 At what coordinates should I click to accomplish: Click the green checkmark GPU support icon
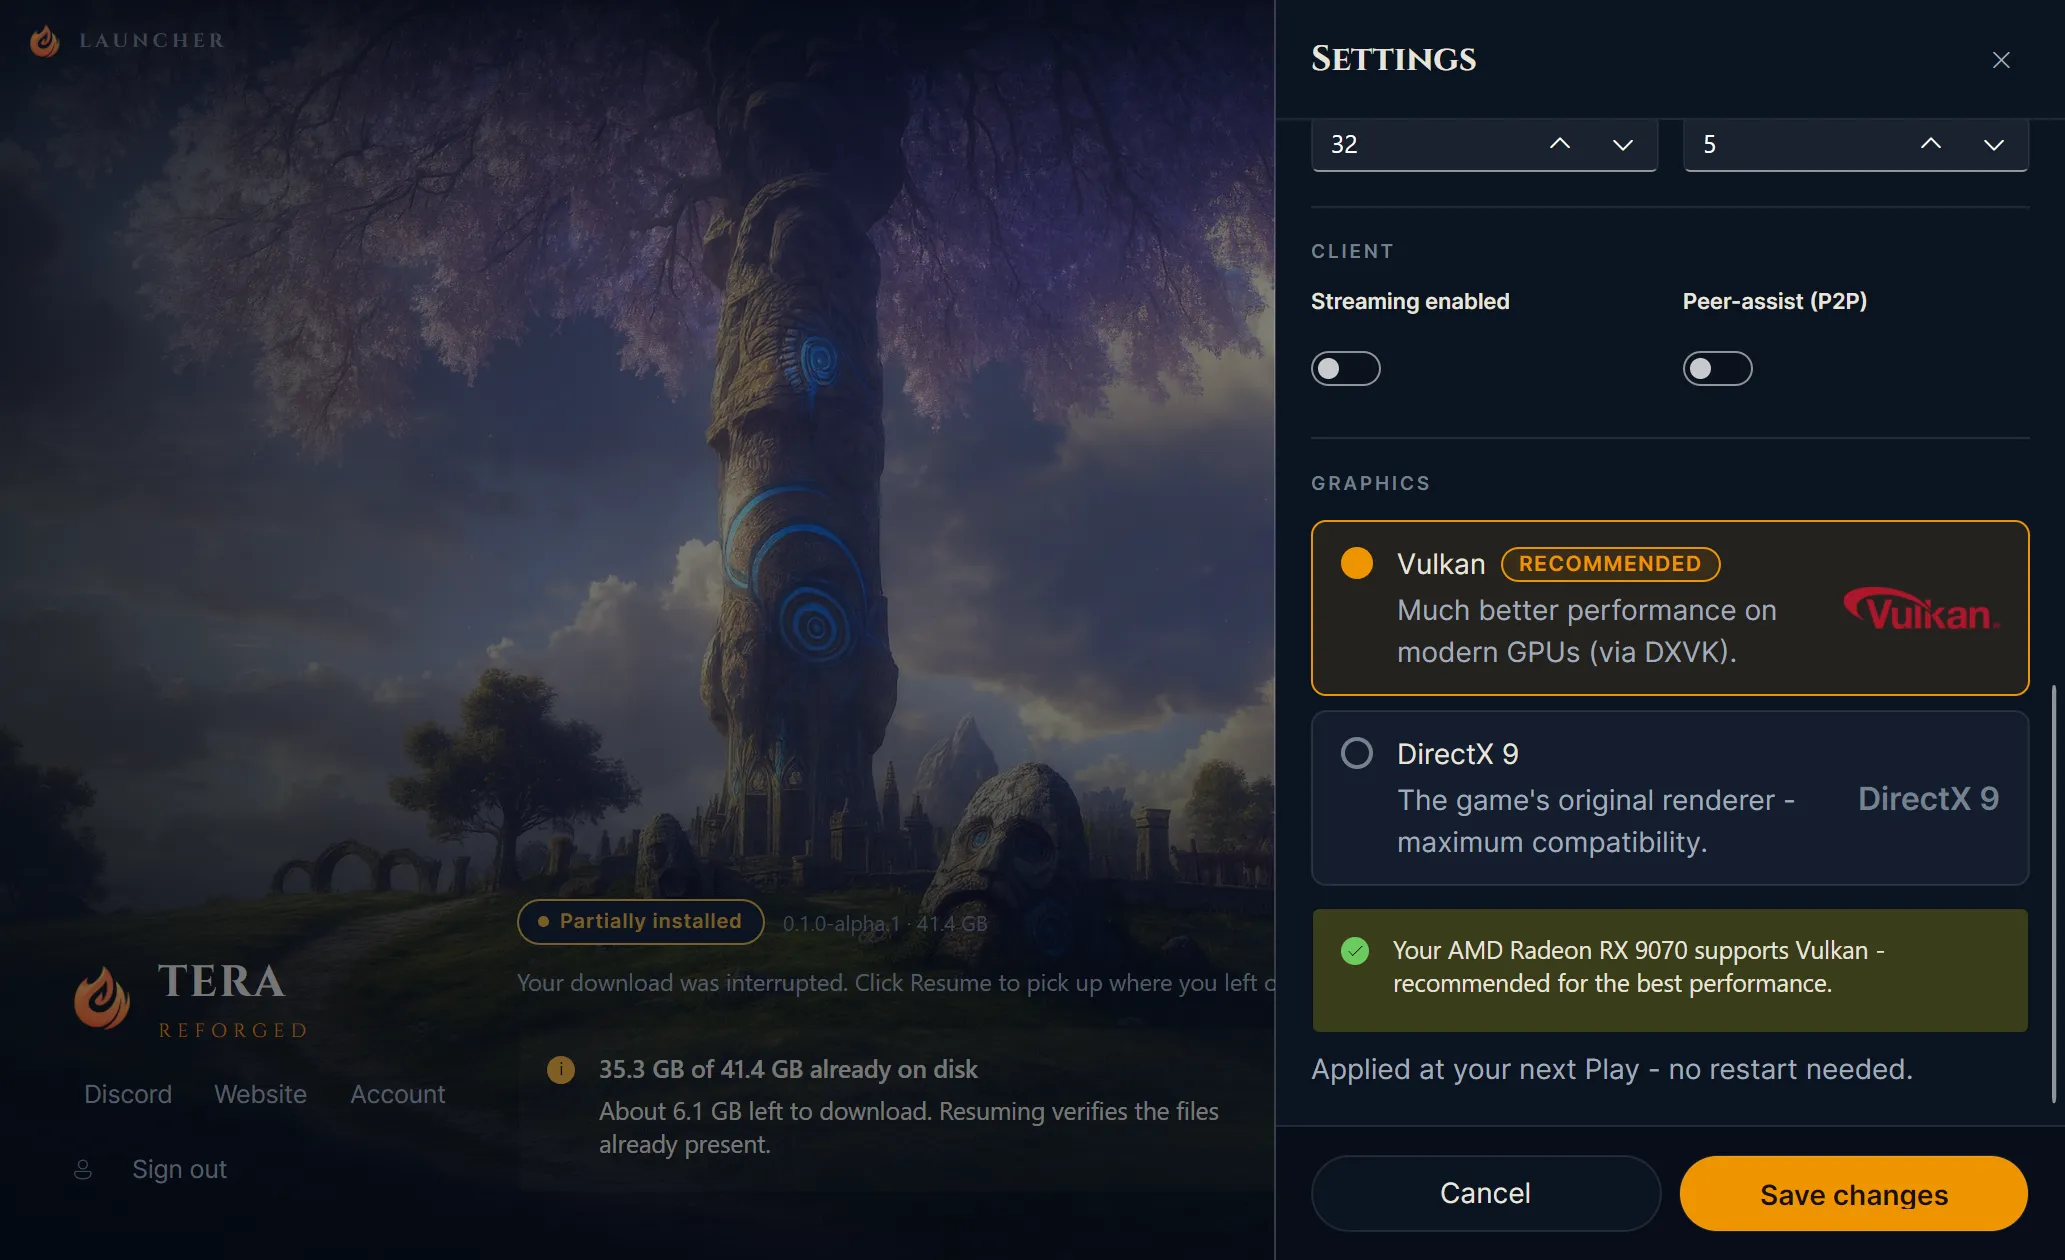pyautogui.click(x=1355, y=951)
